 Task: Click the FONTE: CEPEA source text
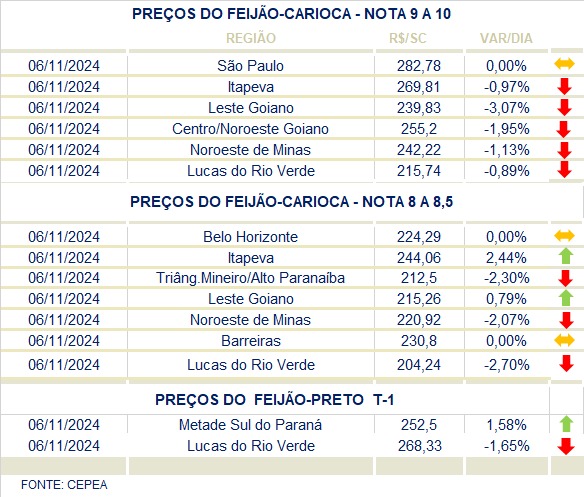64,485
